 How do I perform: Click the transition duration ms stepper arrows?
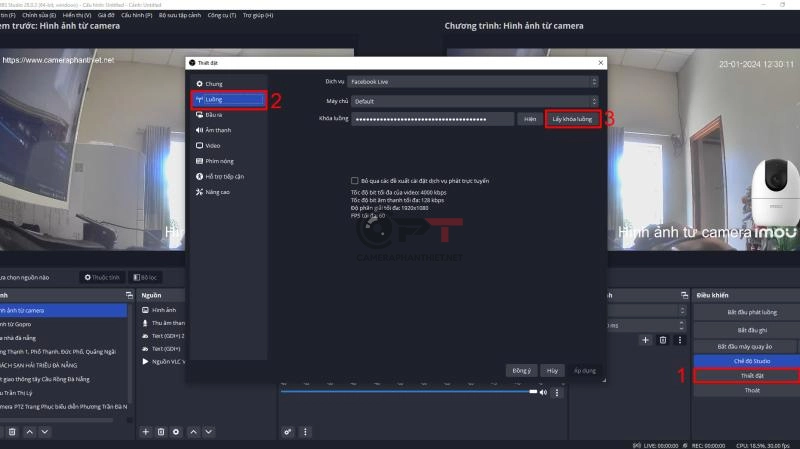682,325
